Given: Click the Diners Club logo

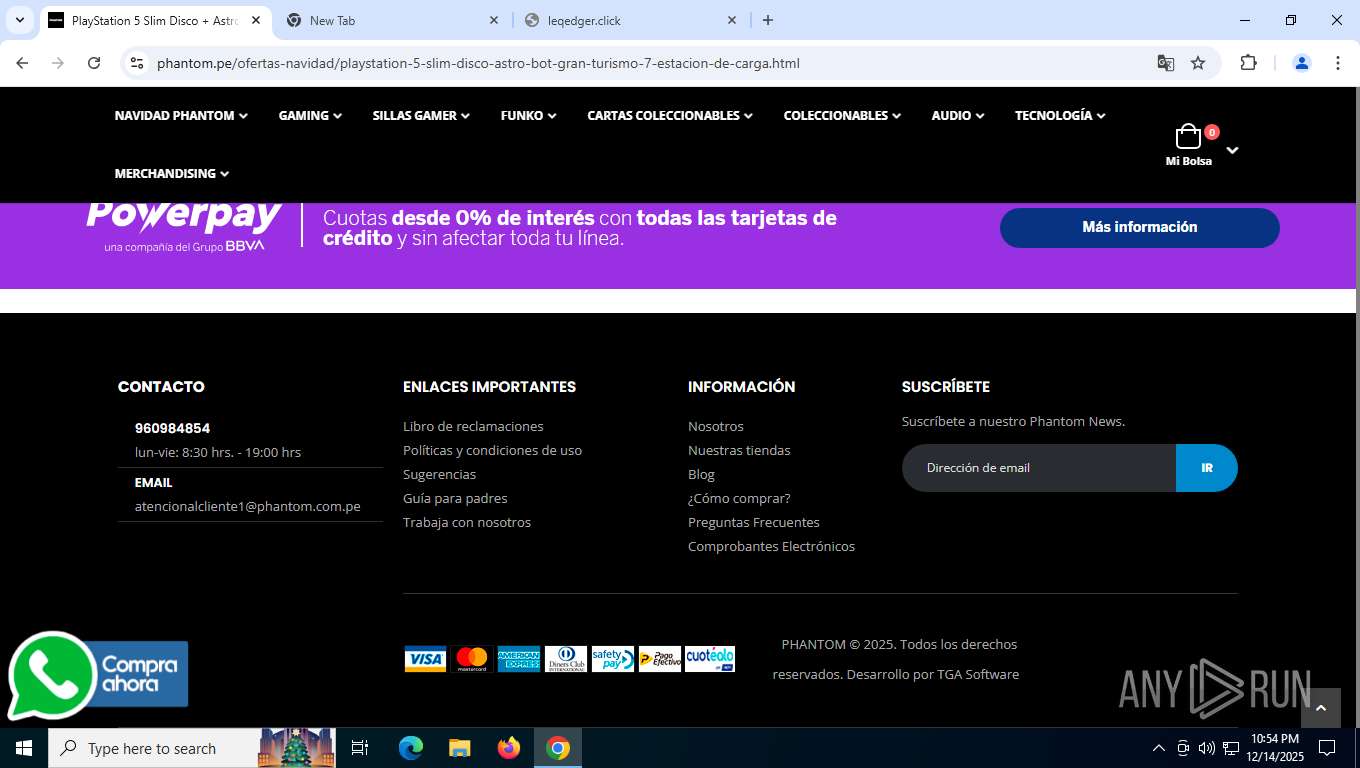Looking at the screenshot, I should tap(566, 659).
